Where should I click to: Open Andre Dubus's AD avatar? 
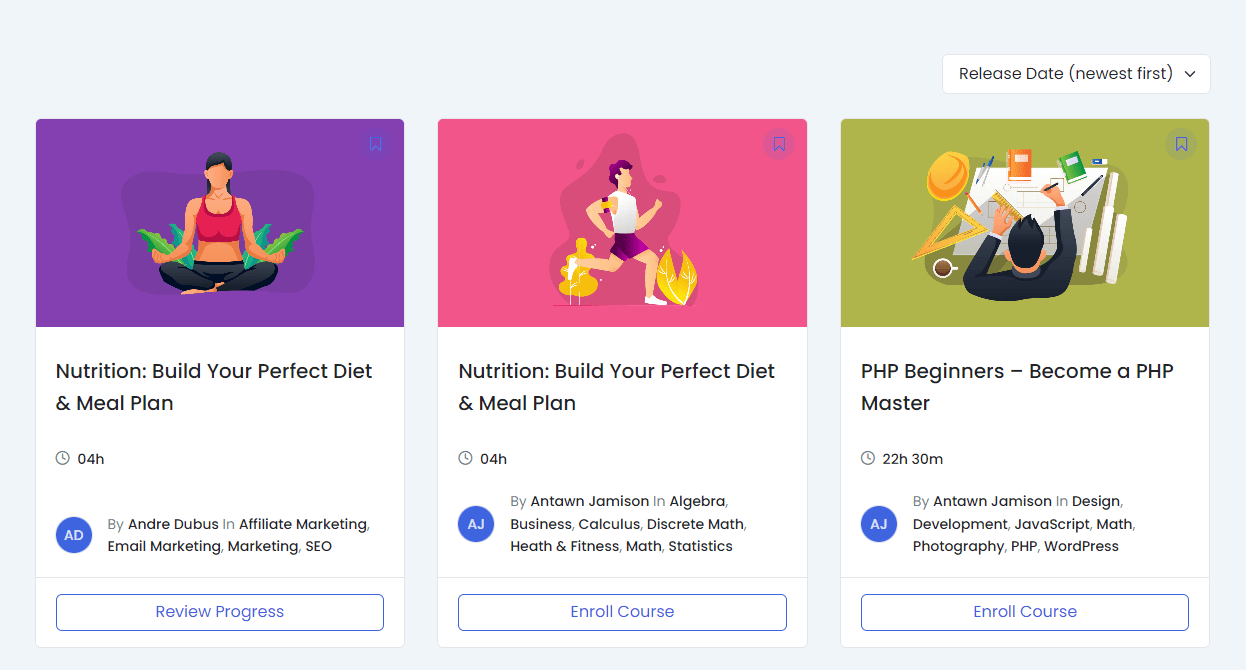74,534
